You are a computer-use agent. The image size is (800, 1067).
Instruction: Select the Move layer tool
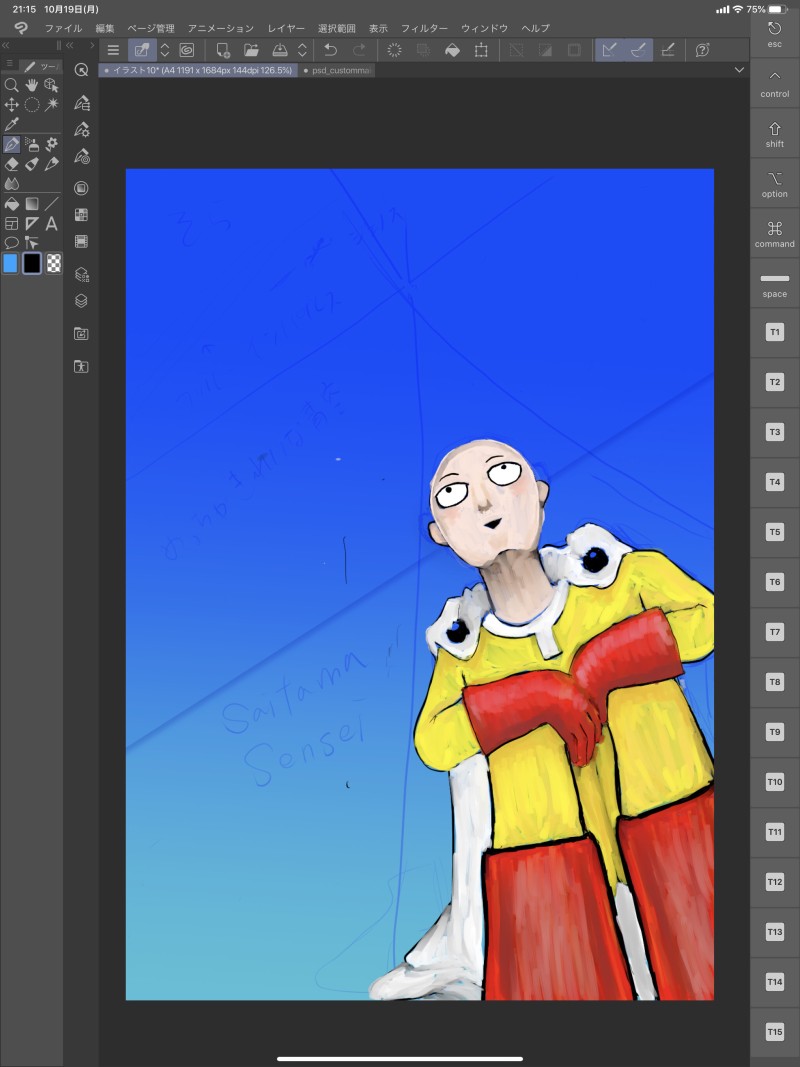click(x=12, y=105)
